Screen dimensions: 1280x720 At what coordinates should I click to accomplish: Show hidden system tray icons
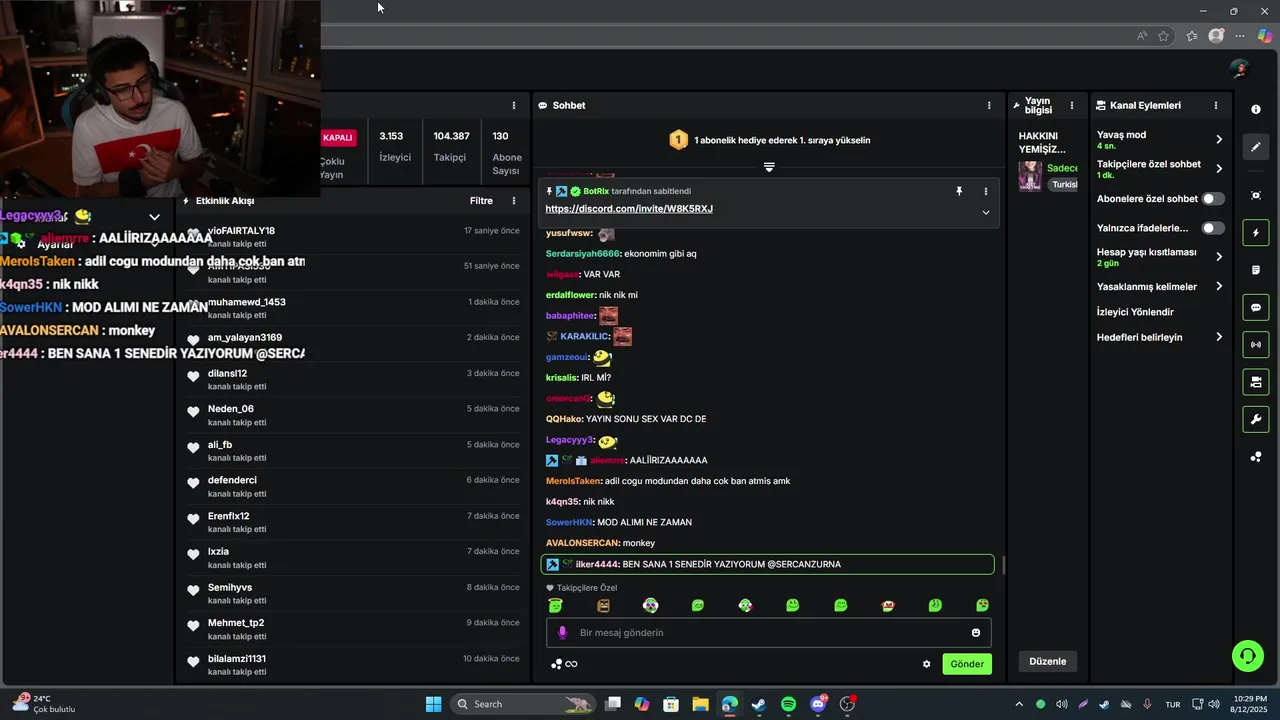[1019, 704]
